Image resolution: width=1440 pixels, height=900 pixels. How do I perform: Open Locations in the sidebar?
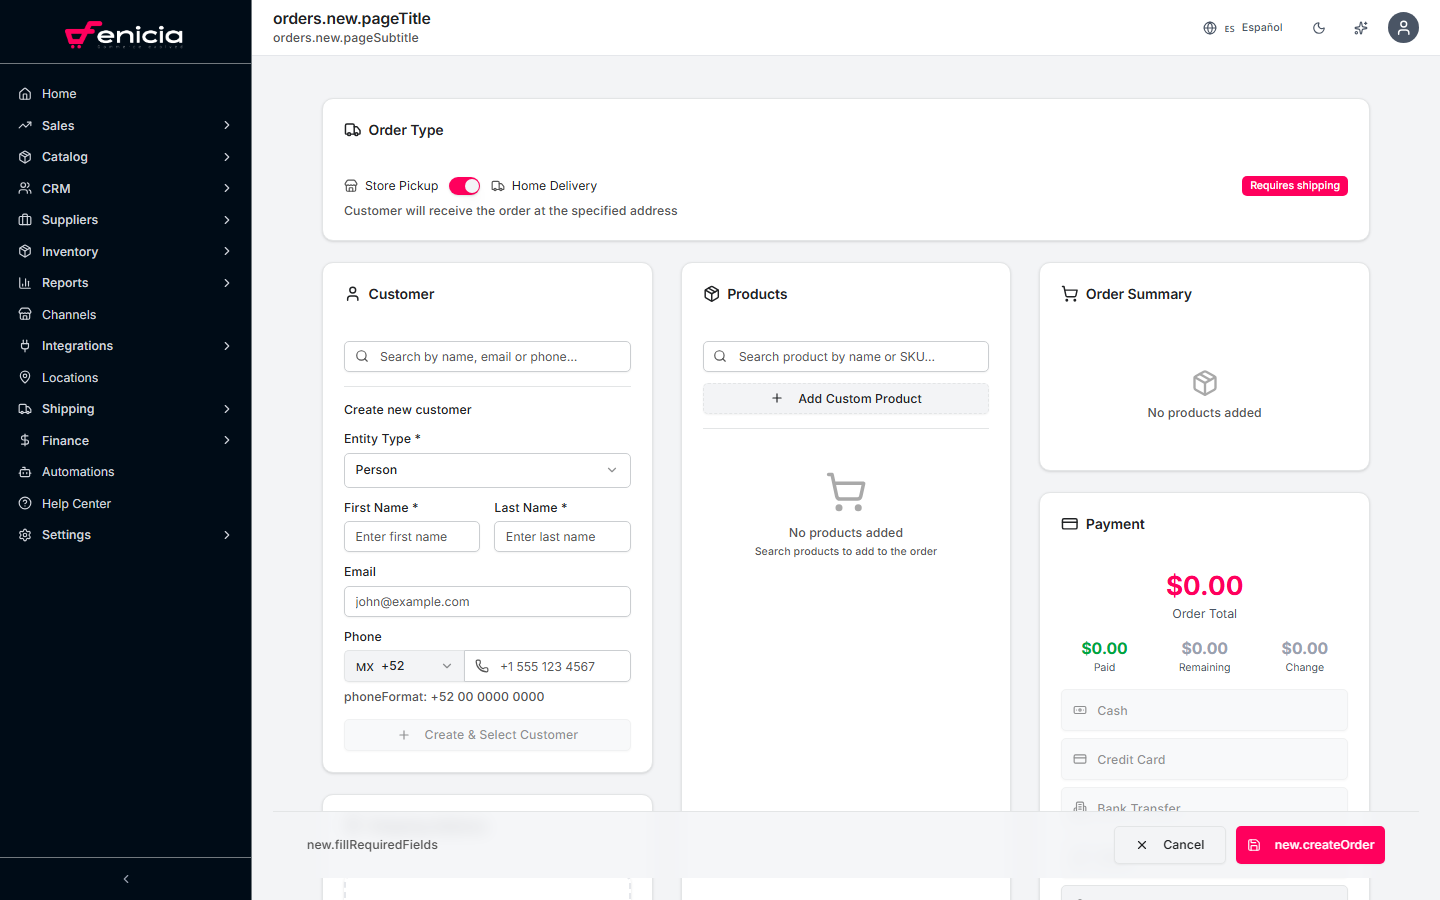70,378
